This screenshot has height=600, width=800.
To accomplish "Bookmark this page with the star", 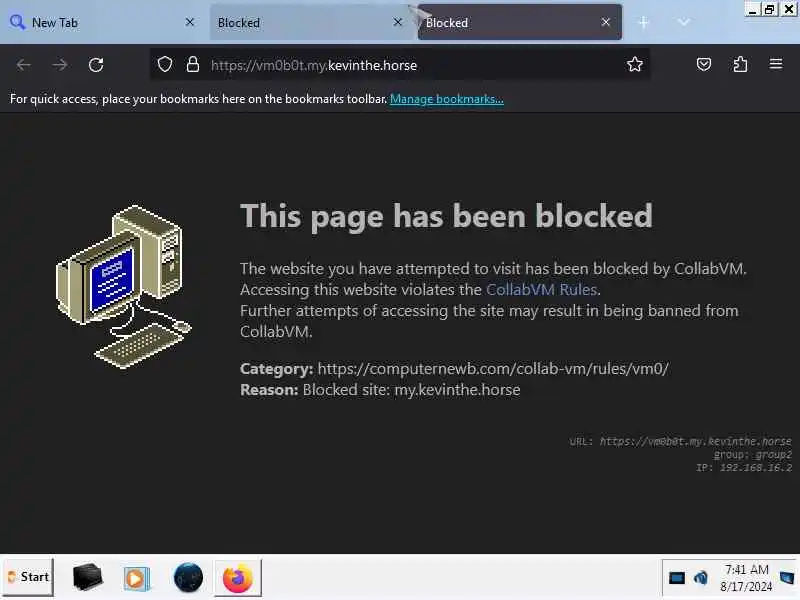I will (x=635, y=64).
